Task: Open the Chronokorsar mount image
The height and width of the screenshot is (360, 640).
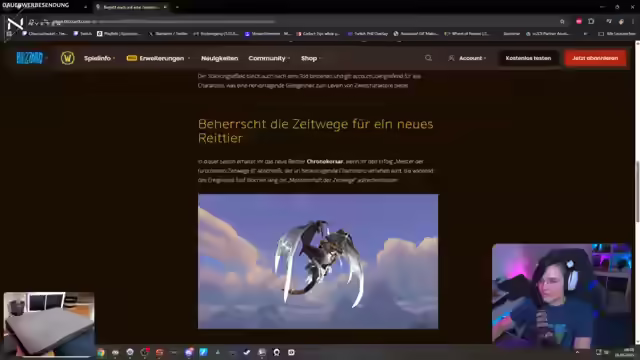Action: (318, 261)
